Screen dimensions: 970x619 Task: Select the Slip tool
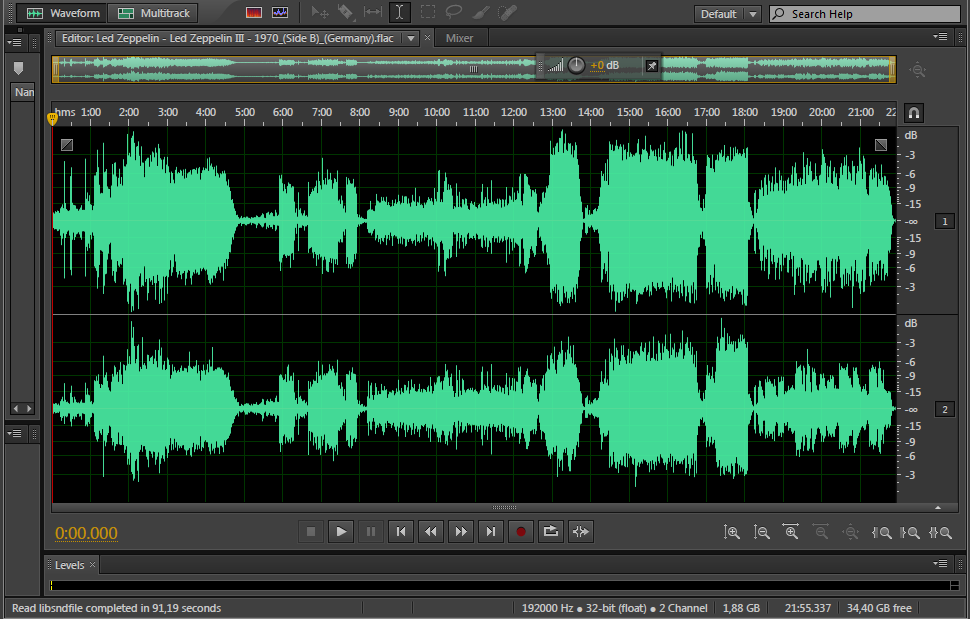tap(372, 12)
